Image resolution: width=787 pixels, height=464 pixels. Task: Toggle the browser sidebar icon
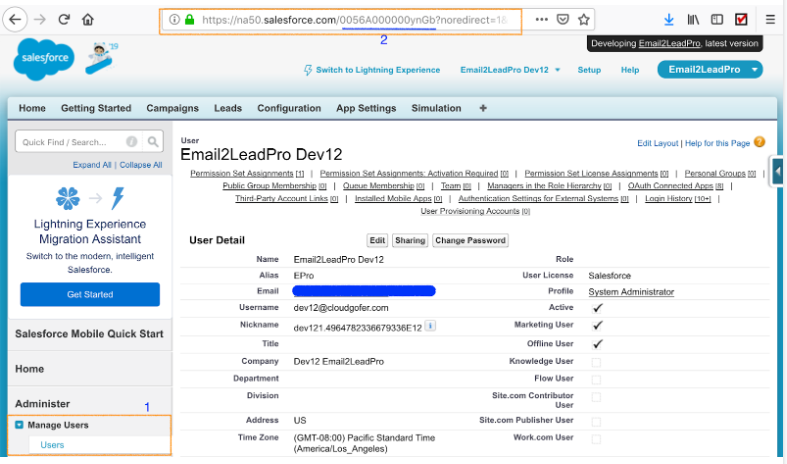(x=717, y=20)
